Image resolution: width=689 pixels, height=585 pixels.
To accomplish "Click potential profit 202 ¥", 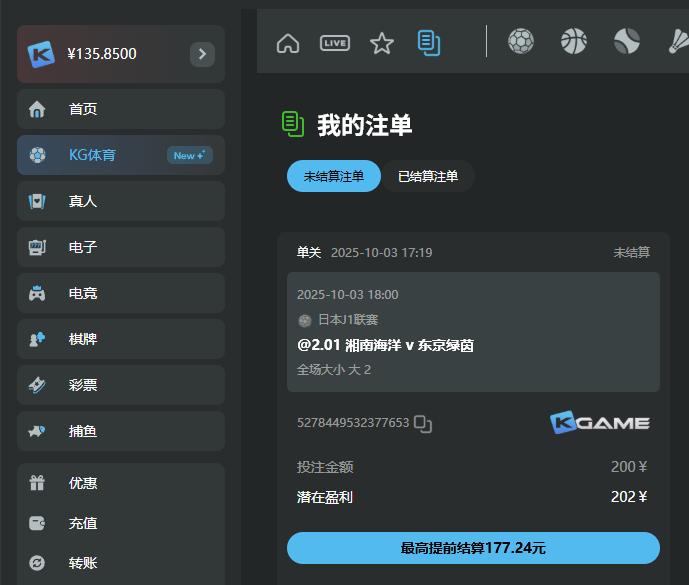I will point(629,497).
